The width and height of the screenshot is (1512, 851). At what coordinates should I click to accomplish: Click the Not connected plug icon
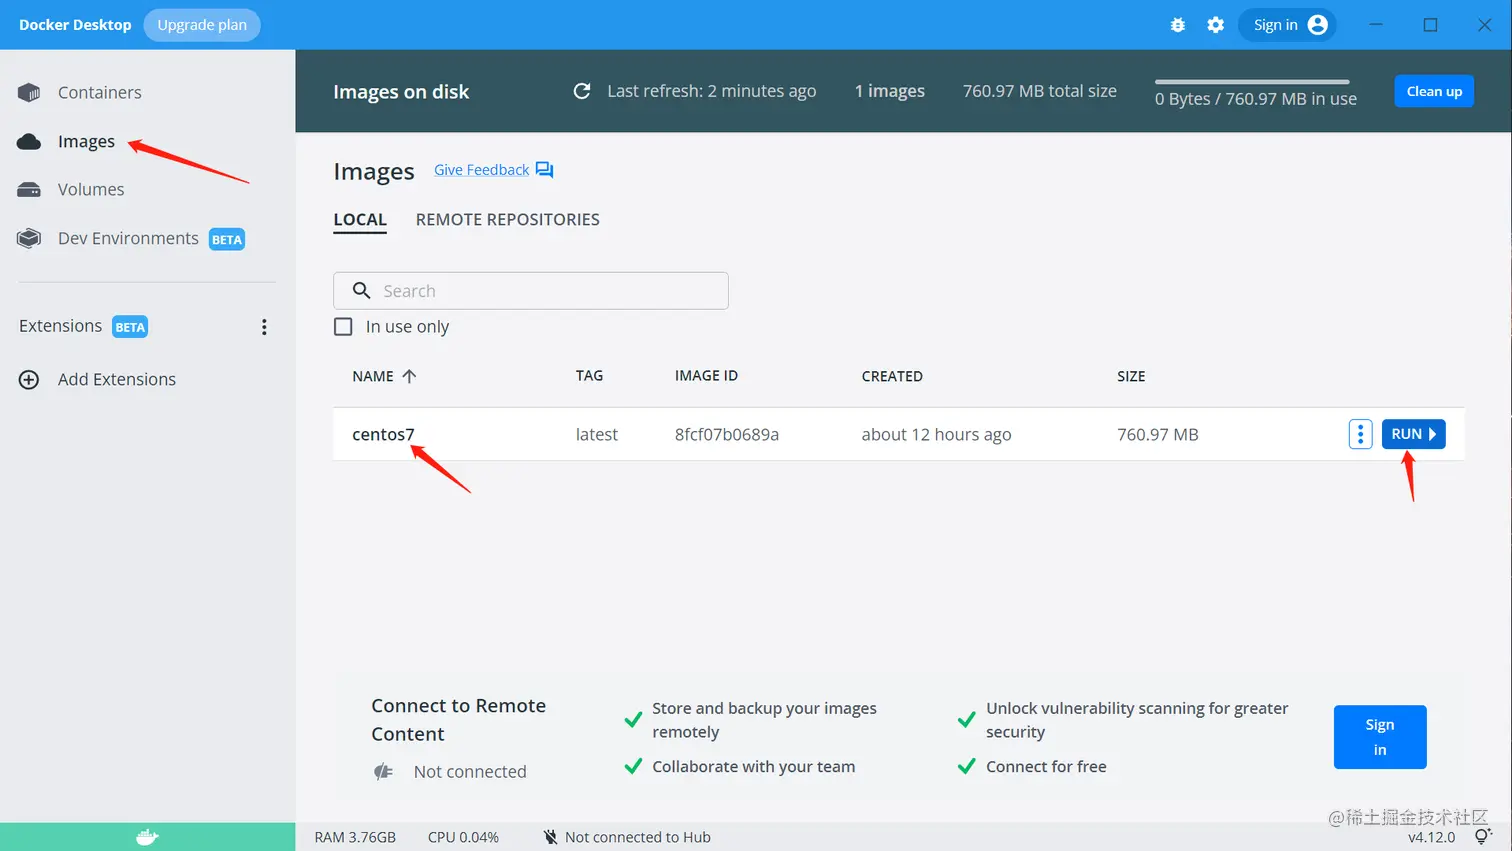tap(384, 771)
